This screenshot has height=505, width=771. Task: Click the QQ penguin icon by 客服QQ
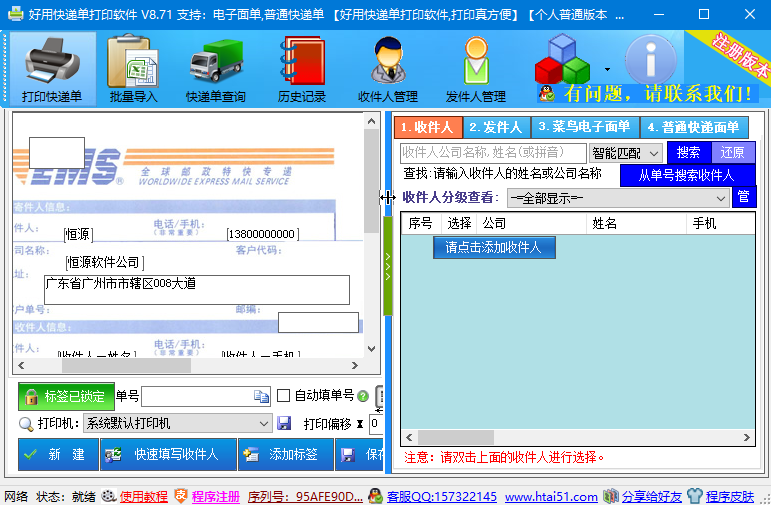(x=376, y=496)
